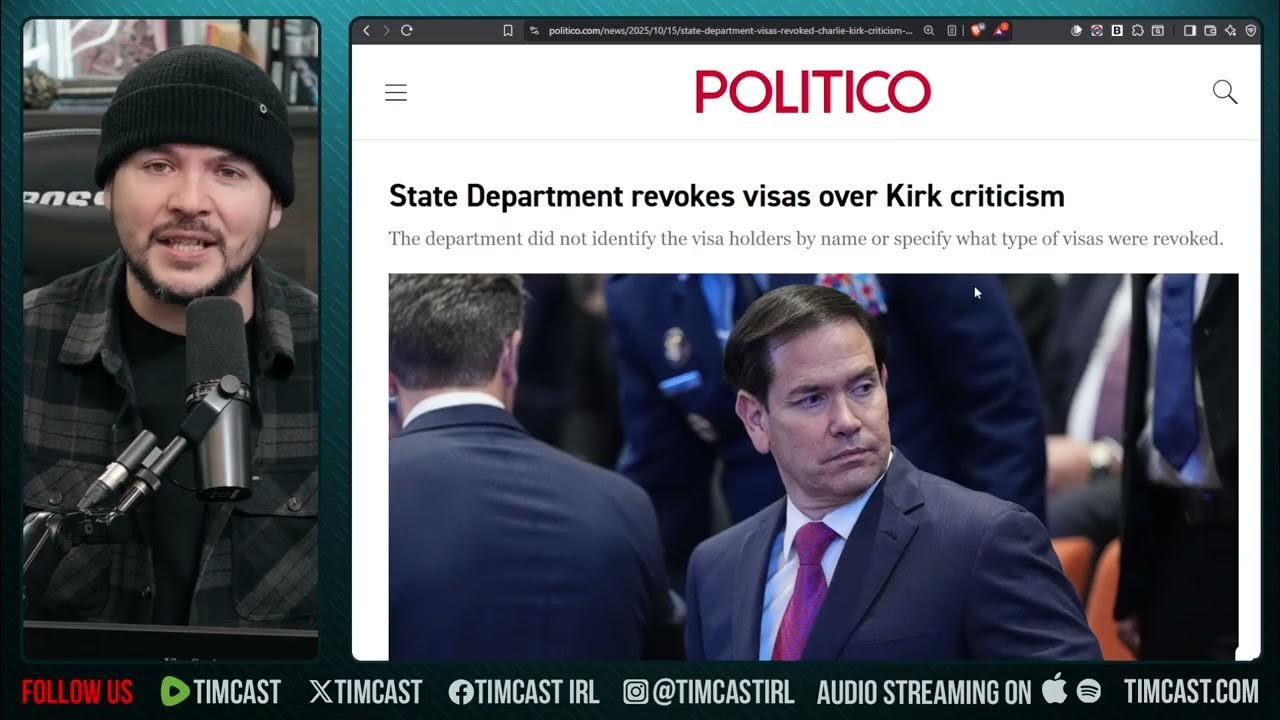Image resolution: width=1280 pixels, height=720 pixels.
Task: Click the pie-shaped extension icon in toolbar
Action: tap(1076, 31)
